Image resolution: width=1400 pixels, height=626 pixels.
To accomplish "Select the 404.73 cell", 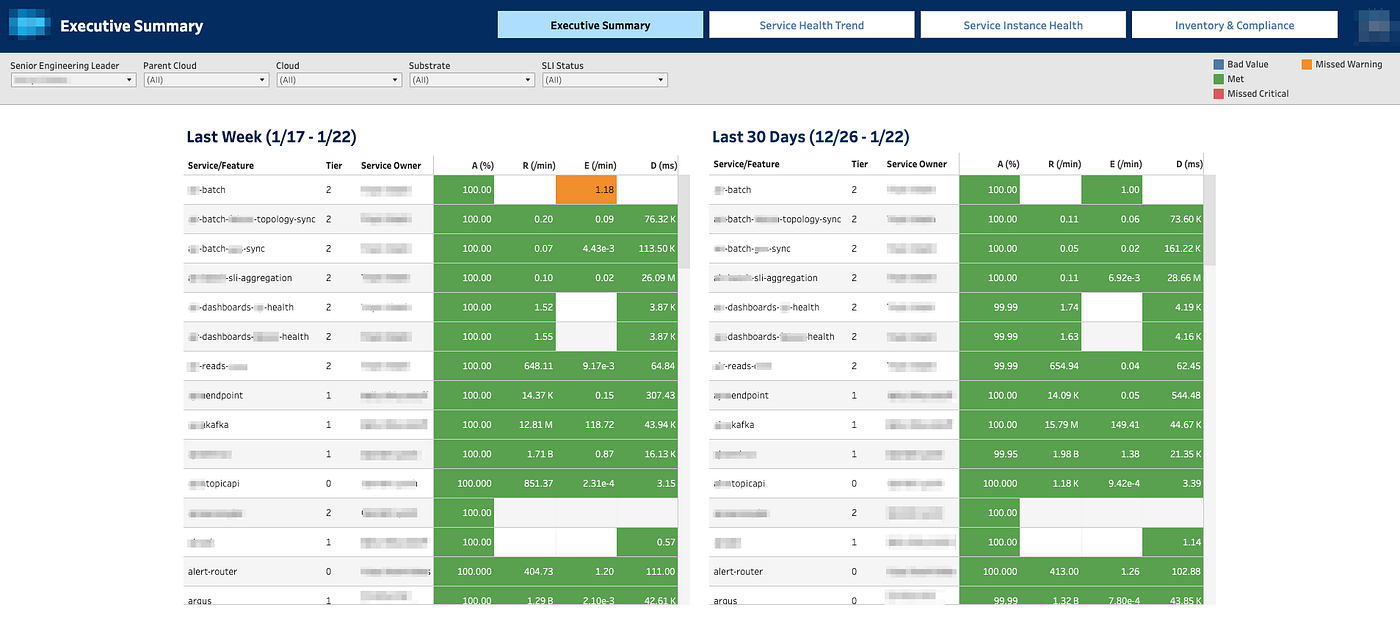I will click(x=525, y=572).
